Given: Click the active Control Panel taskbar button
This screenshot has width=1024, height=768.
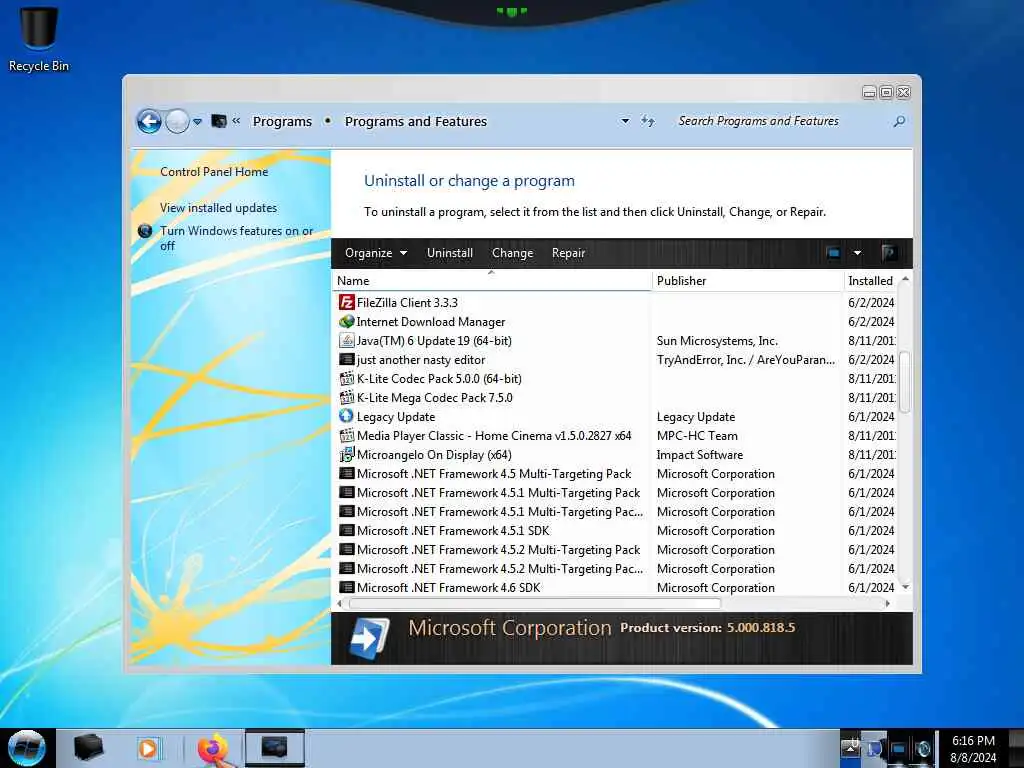Looking at the screenshot, I should click(274, 748).
